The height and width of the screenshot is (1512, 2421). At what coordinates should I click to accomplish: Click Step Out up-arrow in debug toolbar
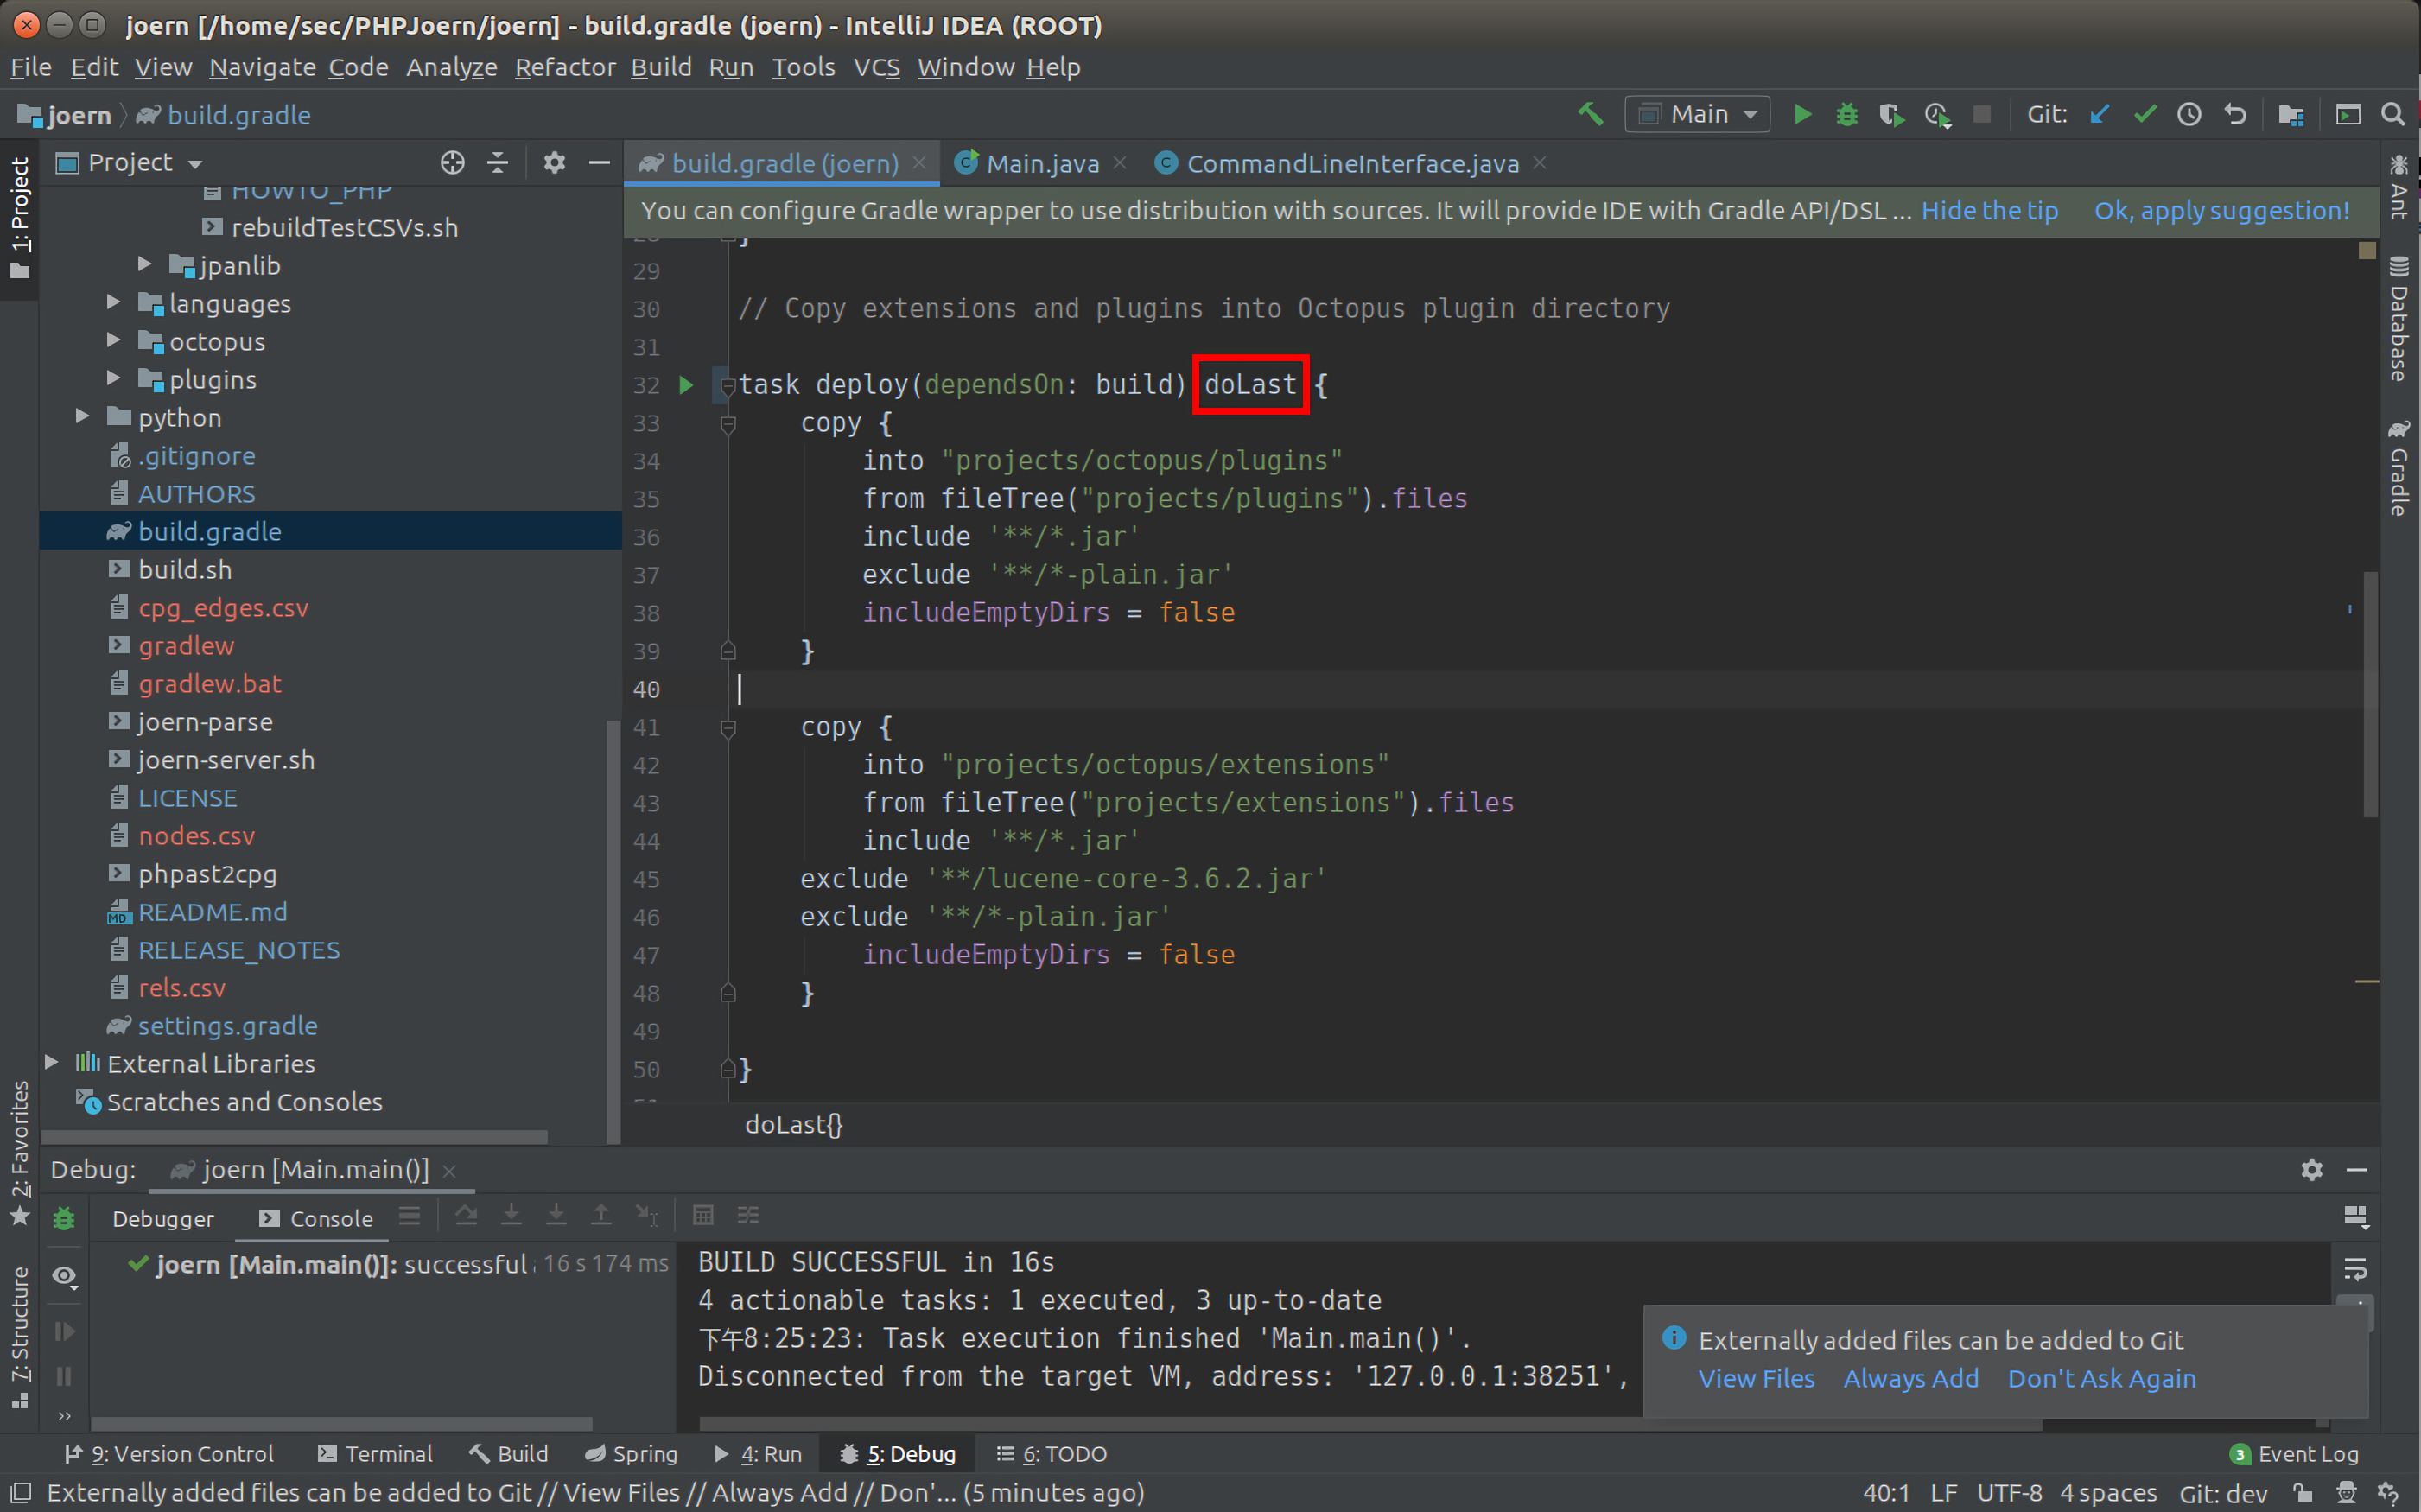point(601,1216)
